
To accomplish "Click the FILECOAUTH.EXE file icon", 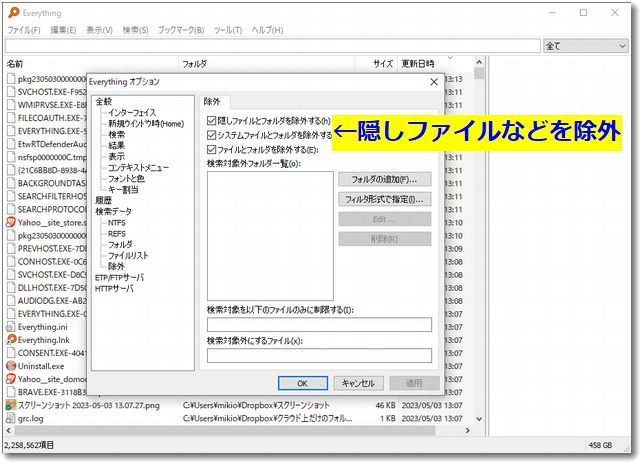I will point(11,118).
